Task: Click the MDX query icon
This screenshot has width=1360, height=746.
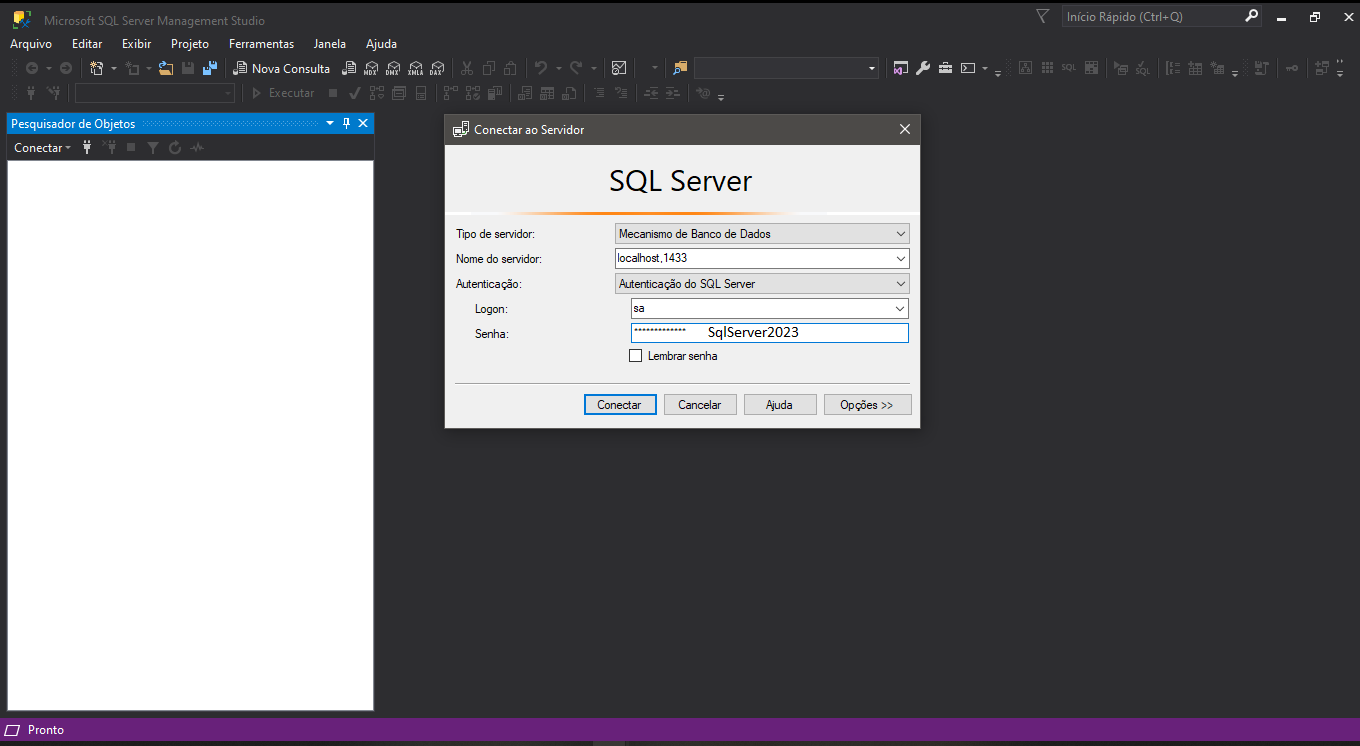Action: point(371,69)
